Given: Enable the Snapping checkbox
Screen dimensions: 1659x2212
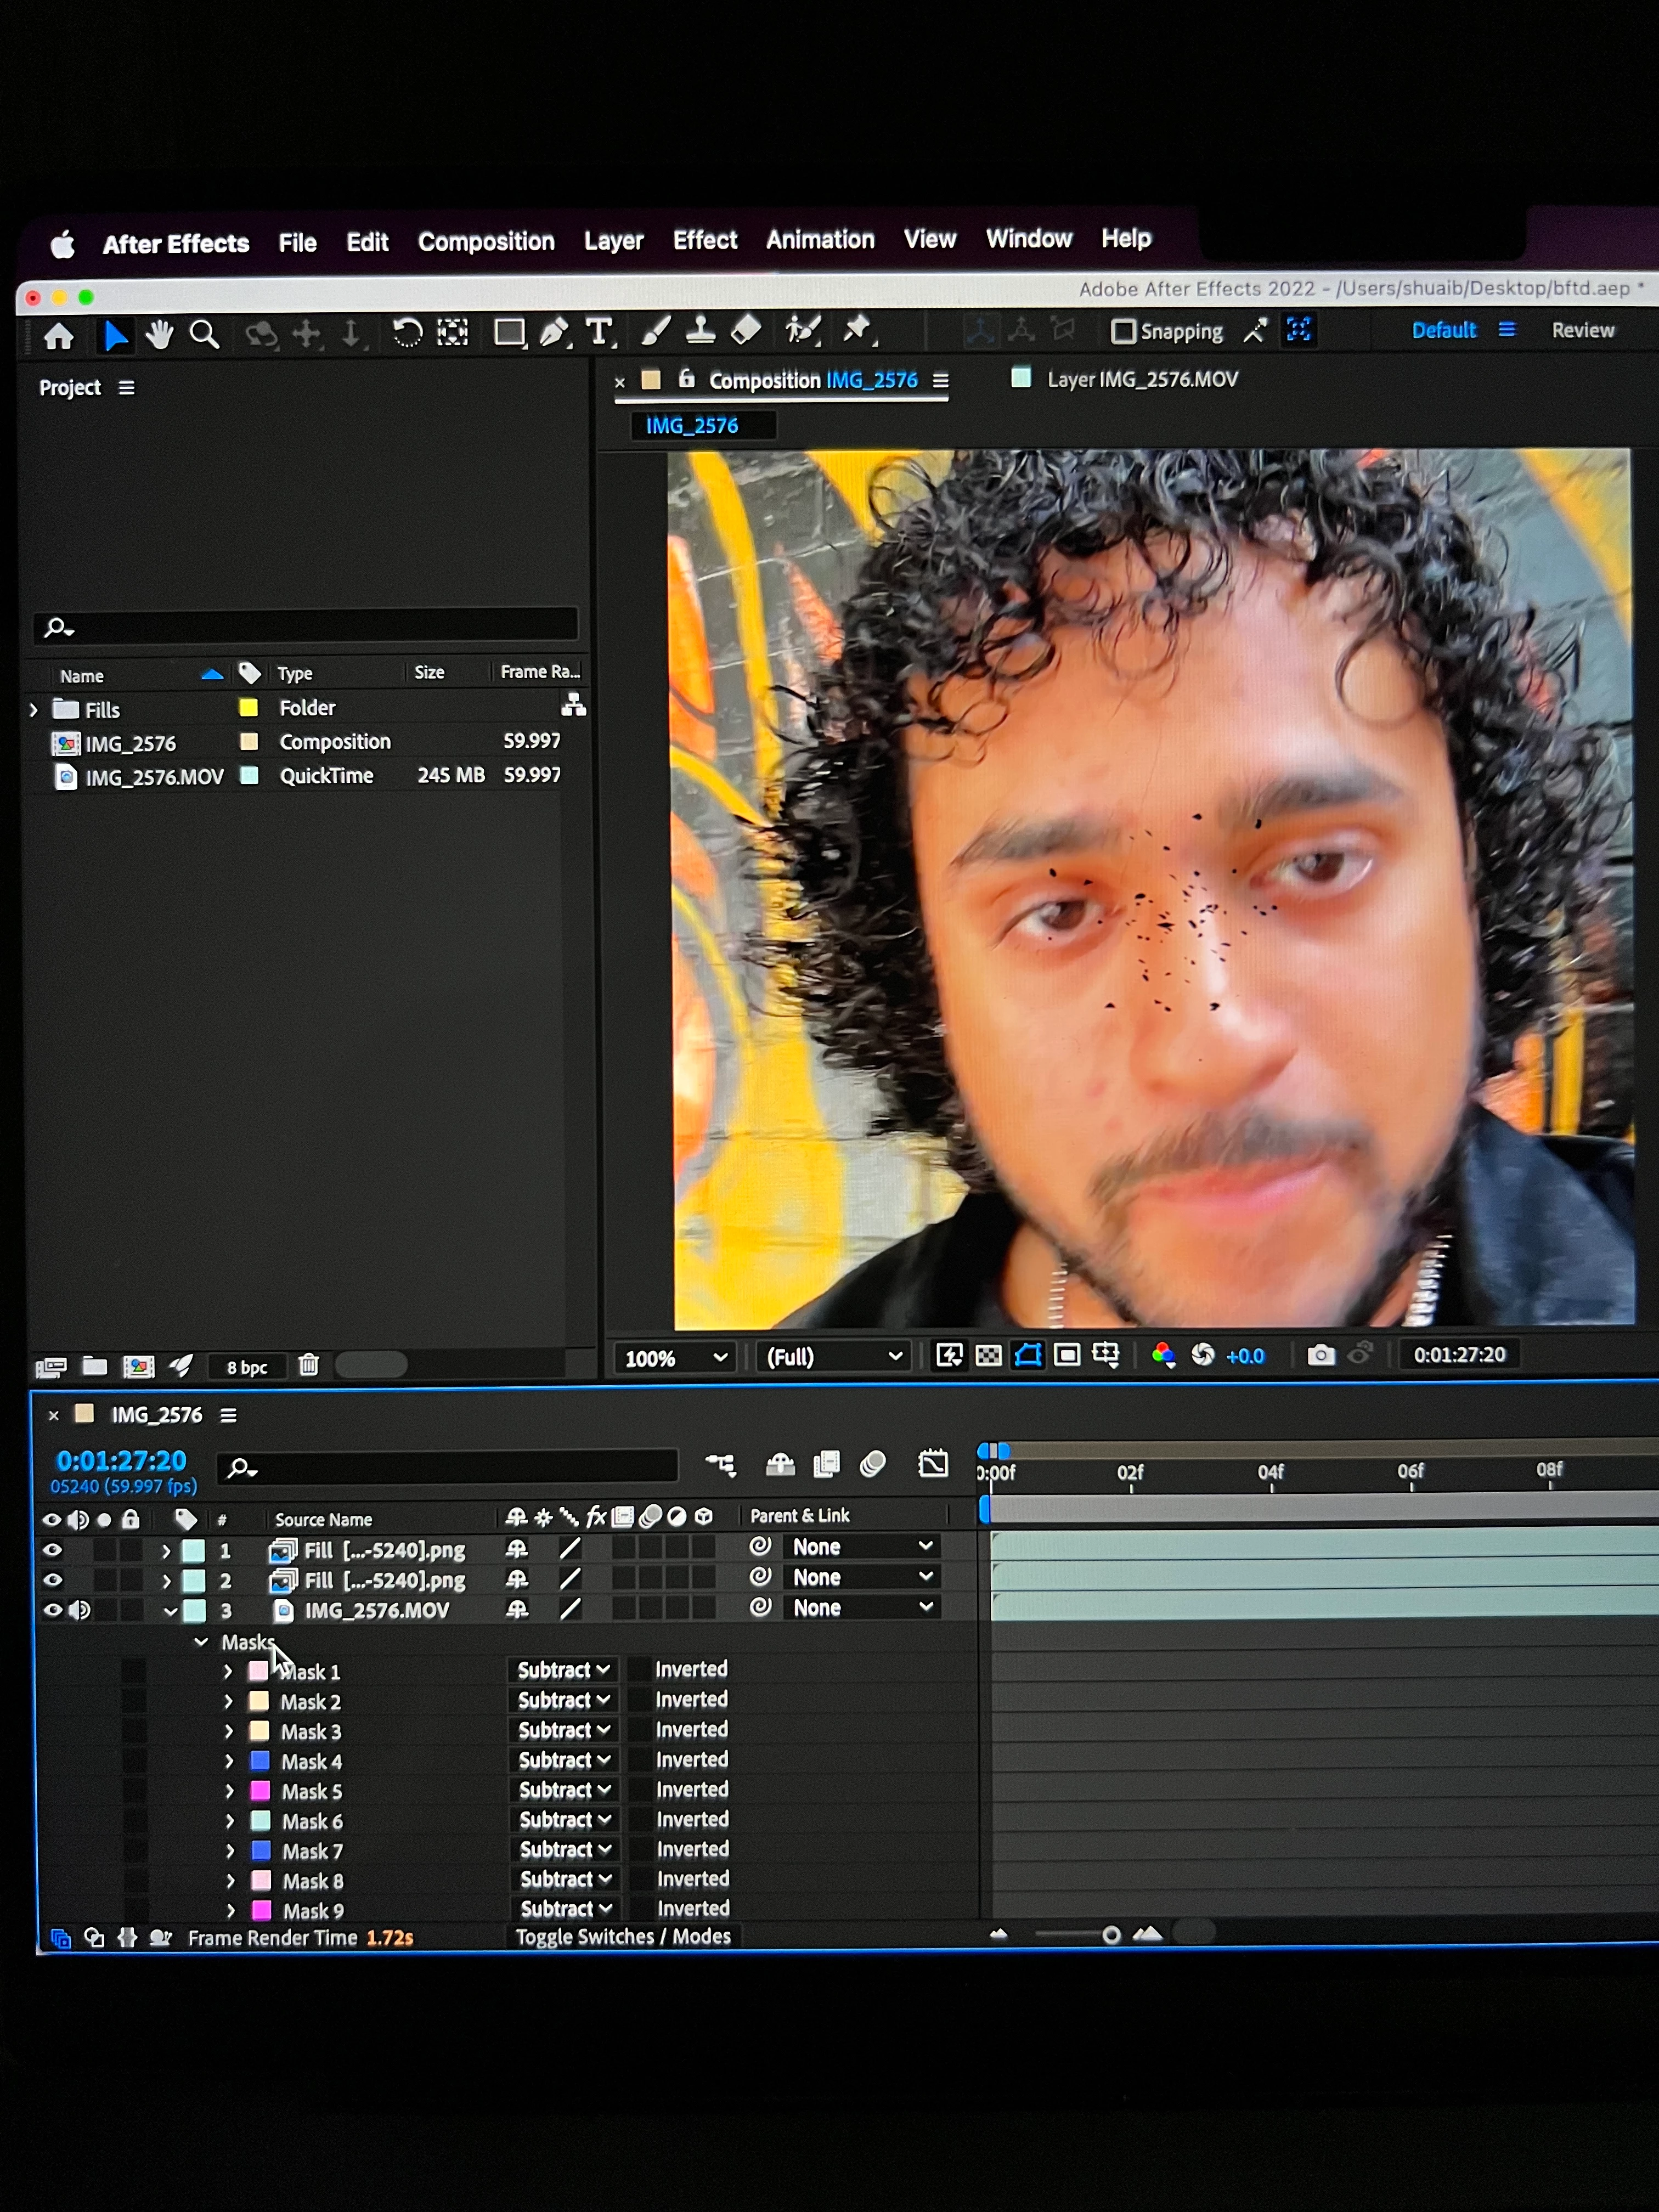Looking at the screenshot, I should click(1124, 331).
